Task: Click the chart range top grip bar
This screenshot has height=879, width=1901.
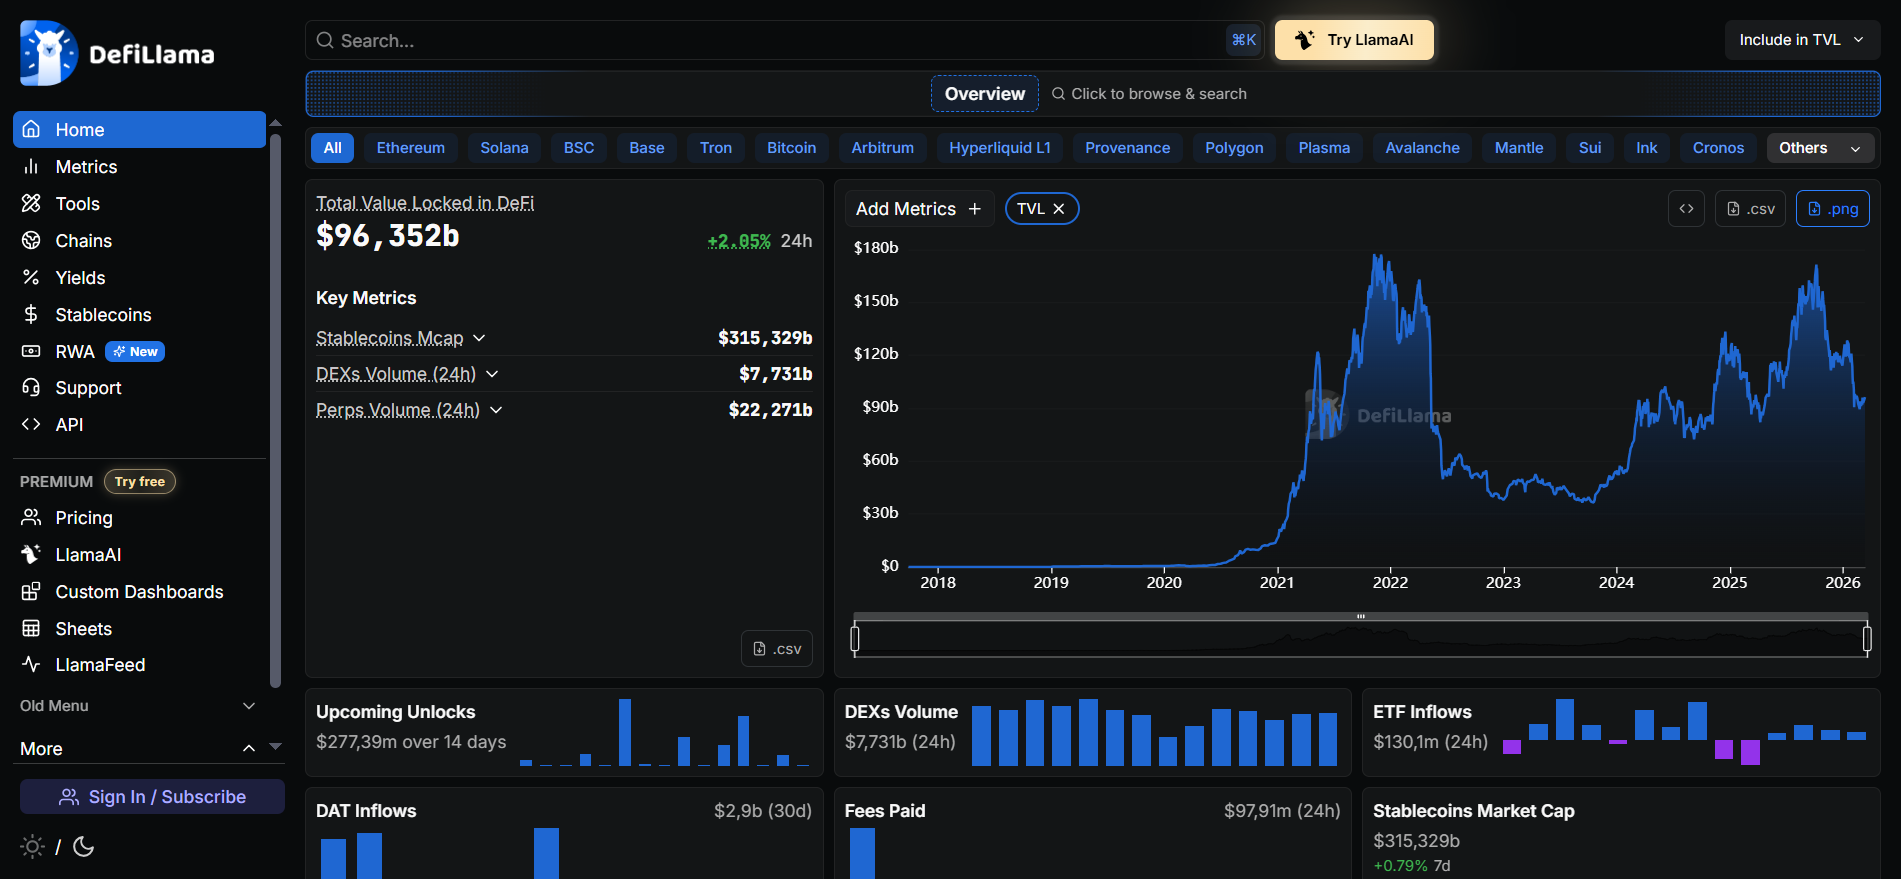Action: click(1361, 616)
